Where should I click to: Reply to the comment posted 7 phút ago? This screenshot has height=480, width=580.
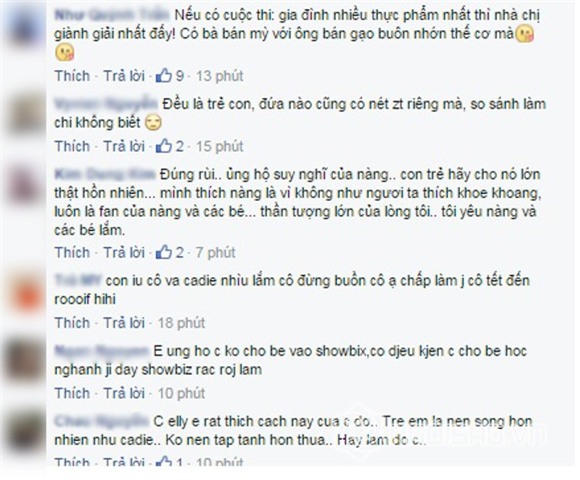pos(124,253)
